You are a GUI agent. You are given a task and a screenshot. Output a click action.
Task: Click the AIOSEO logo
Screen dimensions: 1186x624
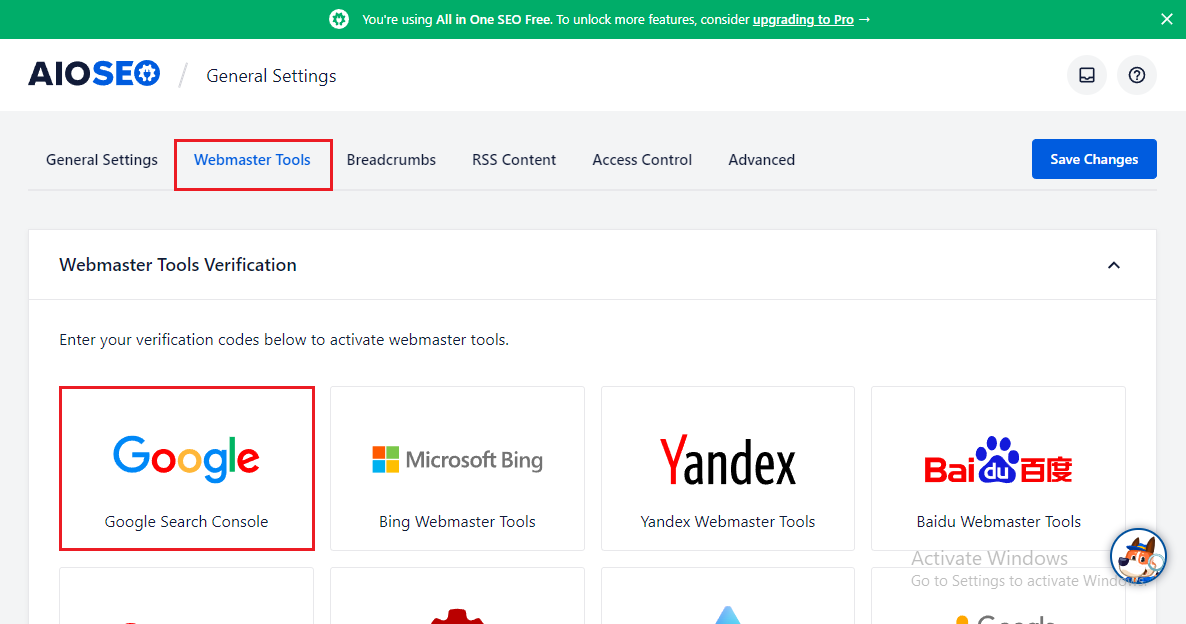pos(94,75)
